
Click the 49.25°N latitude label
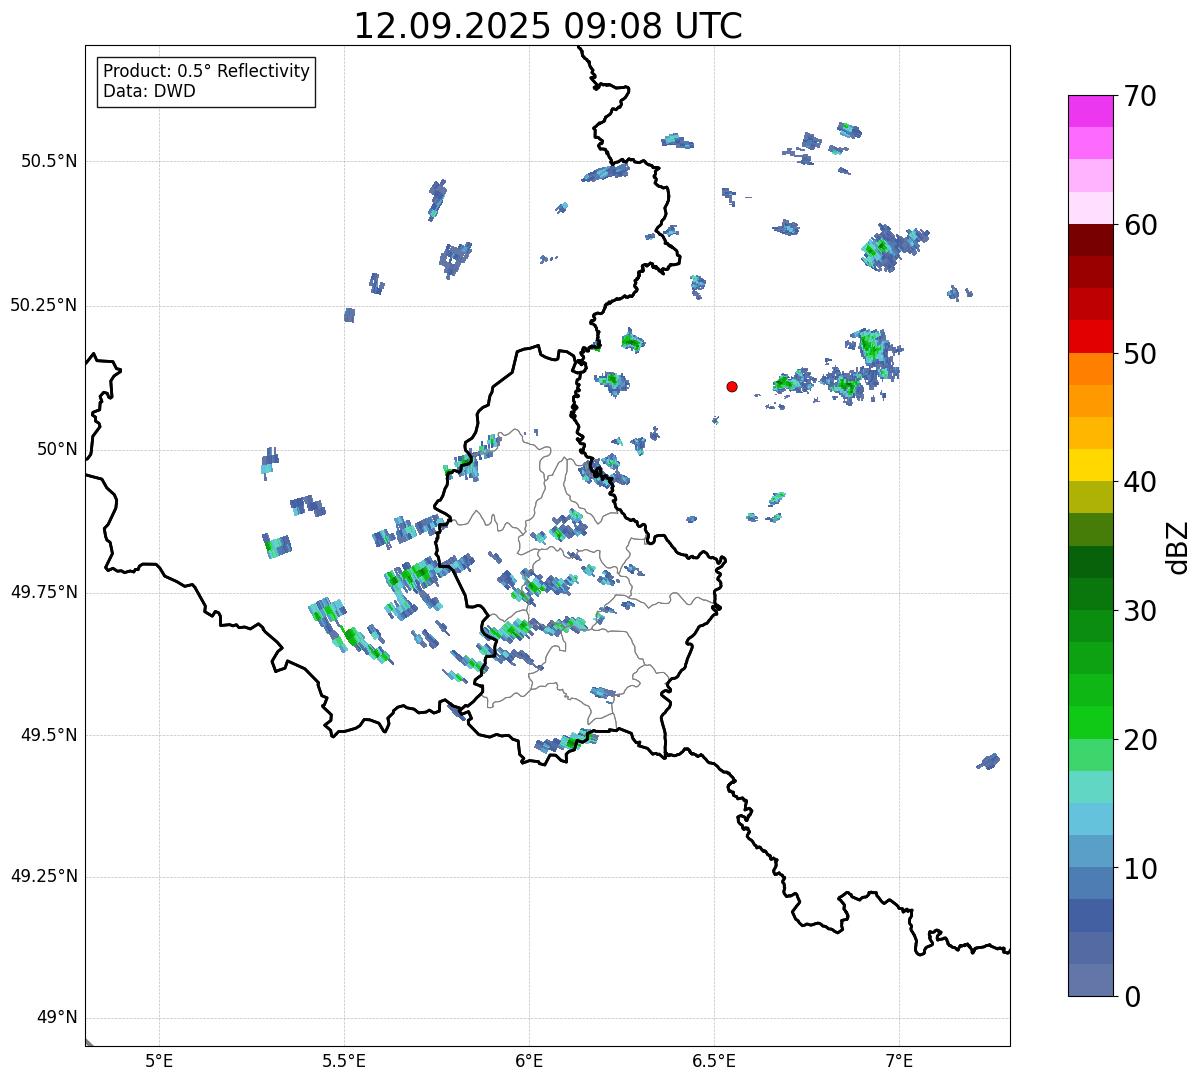(x=43, y=877)
